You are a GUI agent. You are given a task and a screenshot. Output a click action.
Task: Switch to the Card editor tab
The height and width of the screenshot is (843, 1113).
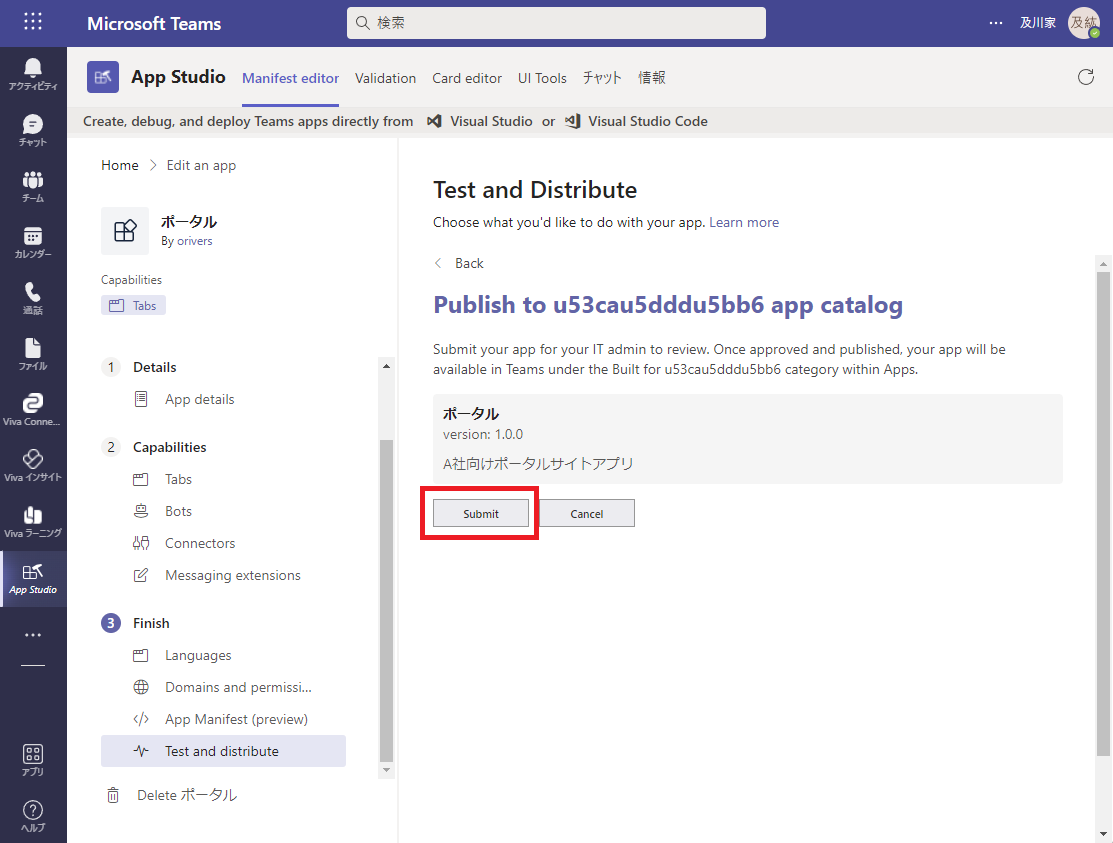point(467,78)
